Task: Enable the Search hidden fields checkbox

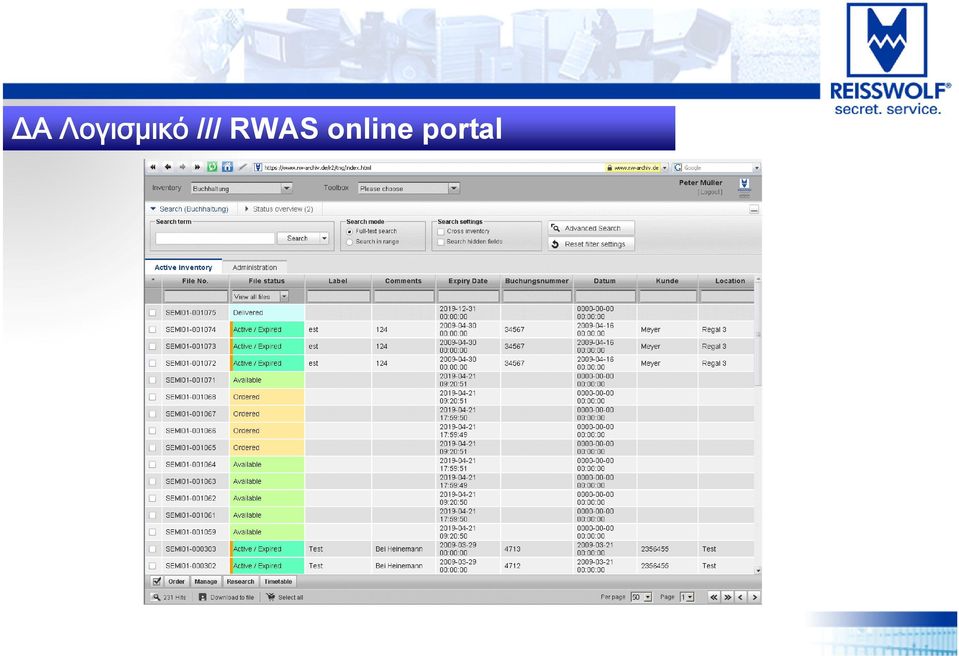Action: [x=440, y=242]
